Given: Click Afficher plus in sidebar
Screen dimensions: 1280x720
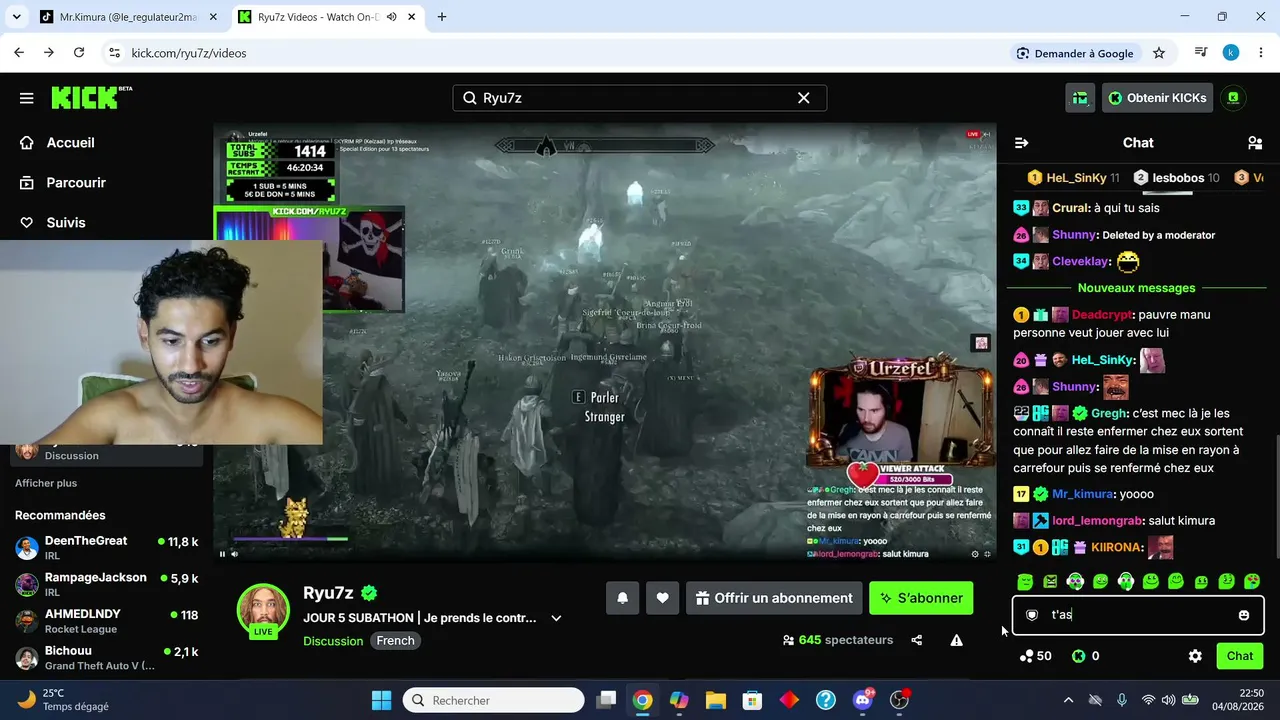Looking at the screenshot, I should (46, 483).
